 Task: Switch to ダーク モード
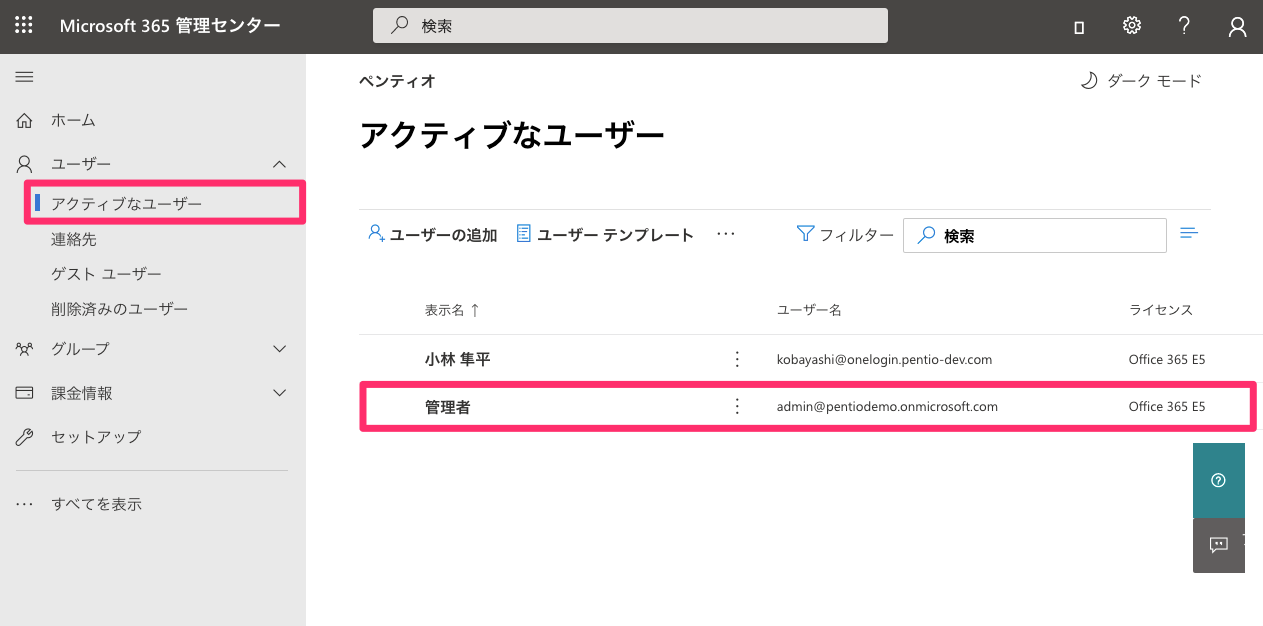[1141, 81]
